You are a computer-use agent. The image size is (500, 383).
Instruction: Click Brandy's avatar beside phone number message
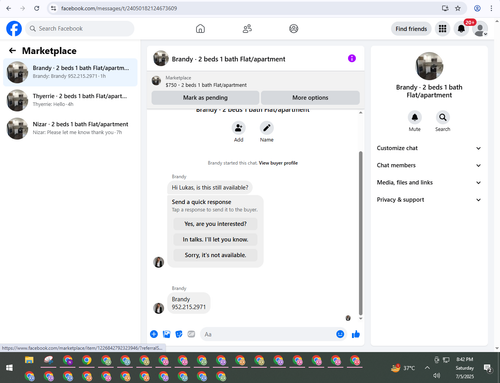158,308
